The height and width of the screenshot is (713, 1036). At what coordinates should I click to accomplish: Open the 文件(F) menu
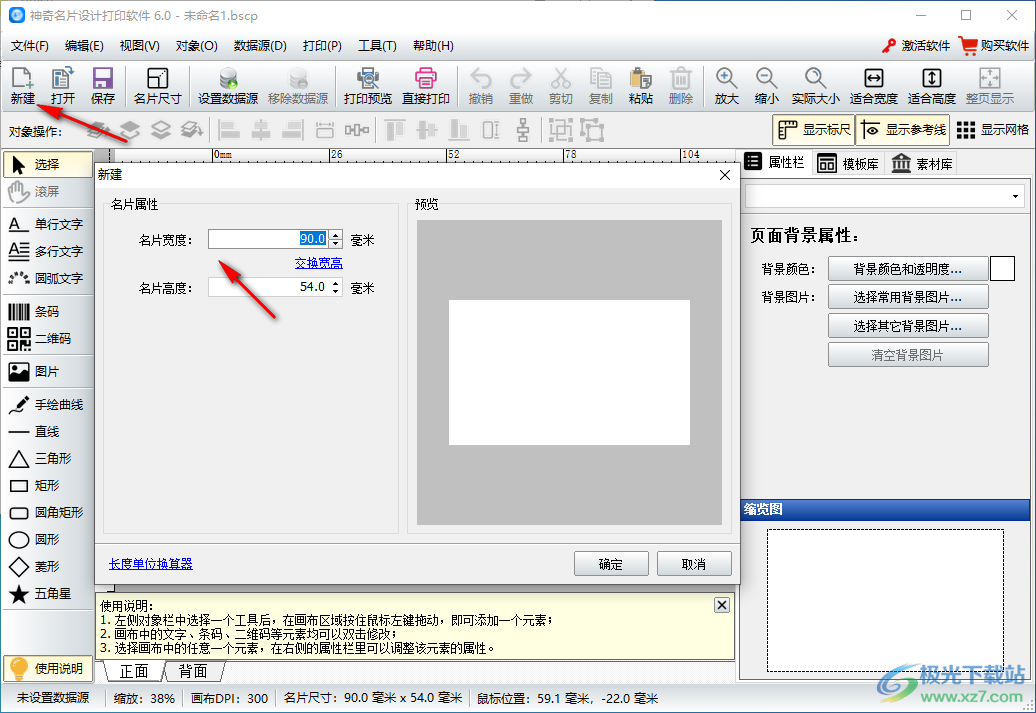pos(30,46)
